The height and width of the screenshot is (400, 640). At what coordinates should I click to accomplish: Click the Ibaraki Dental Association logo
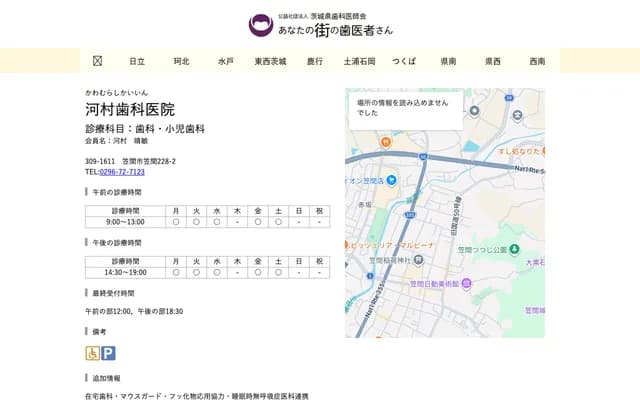coord(260,25)
